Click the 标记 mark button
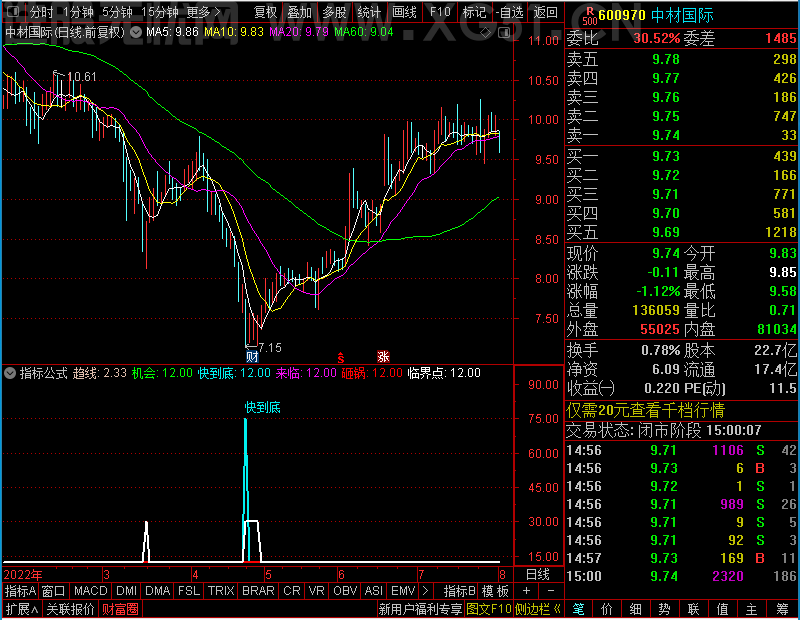 474,12
